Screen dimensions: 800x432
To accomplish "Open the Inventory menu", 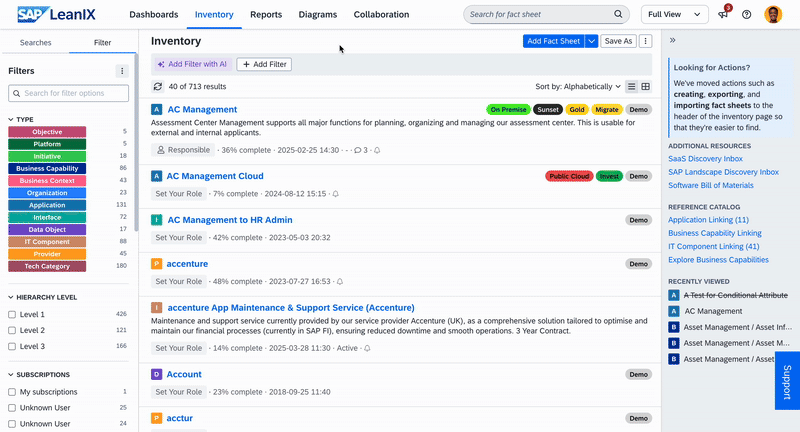I will 214,14.
